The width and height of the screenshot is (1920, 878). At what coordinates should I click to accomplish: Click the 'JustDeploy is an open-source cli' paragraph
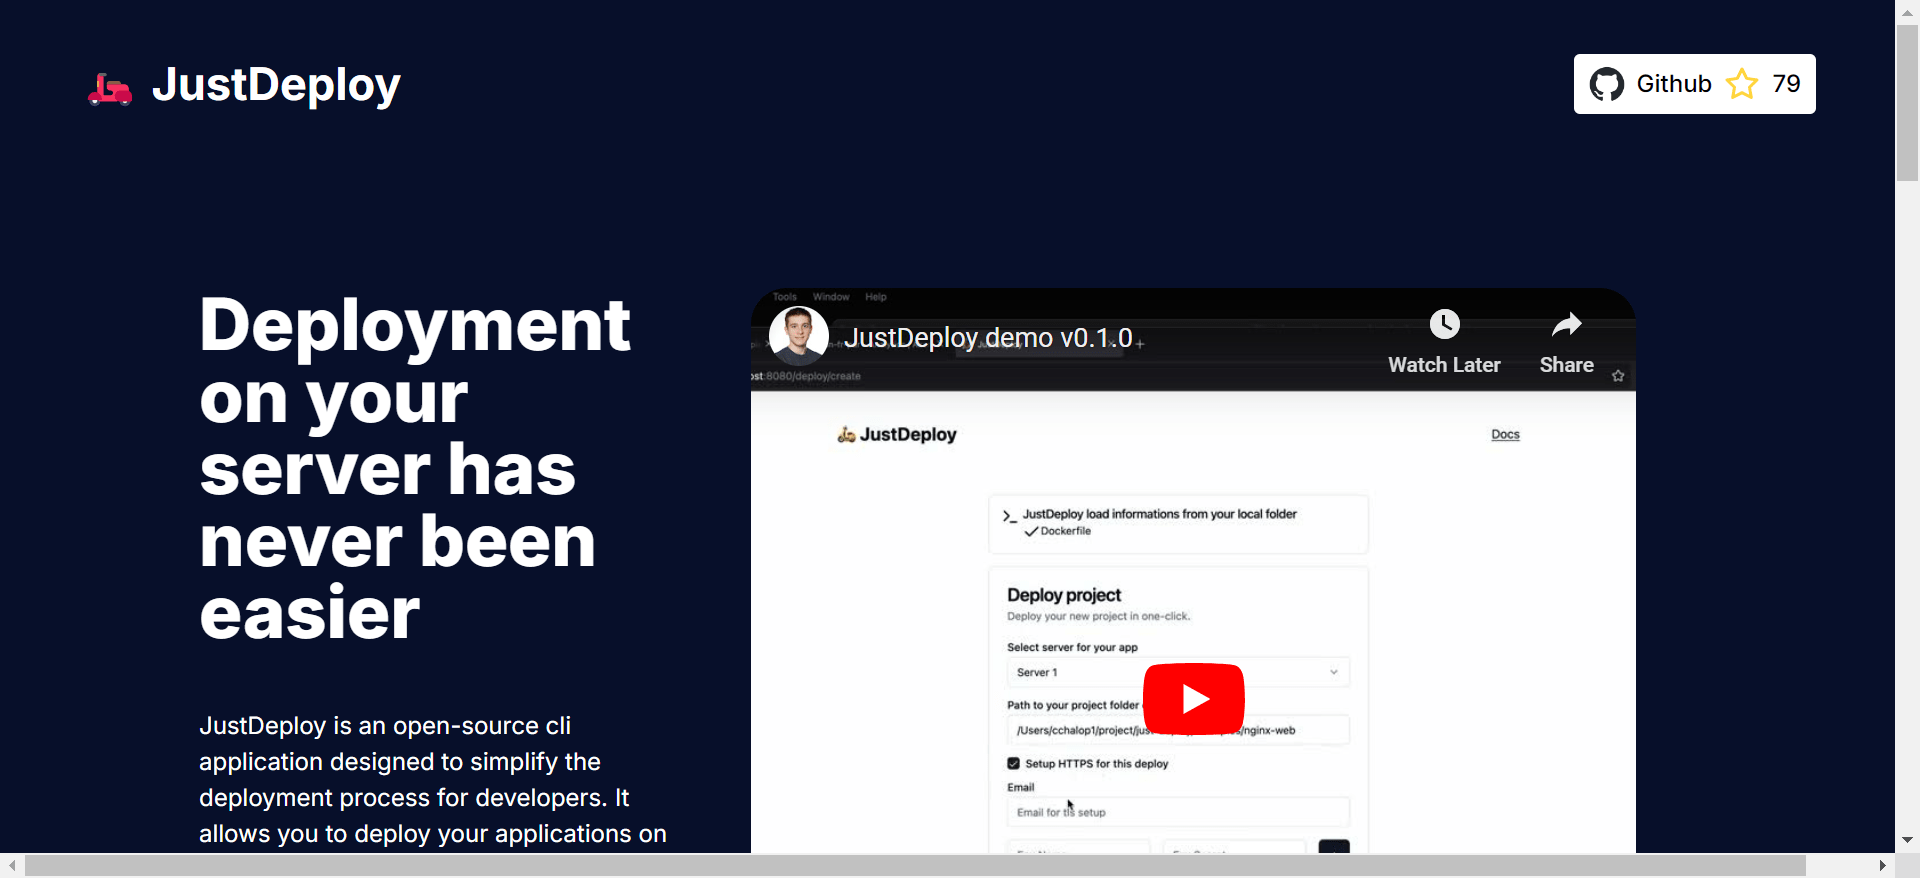433,780
